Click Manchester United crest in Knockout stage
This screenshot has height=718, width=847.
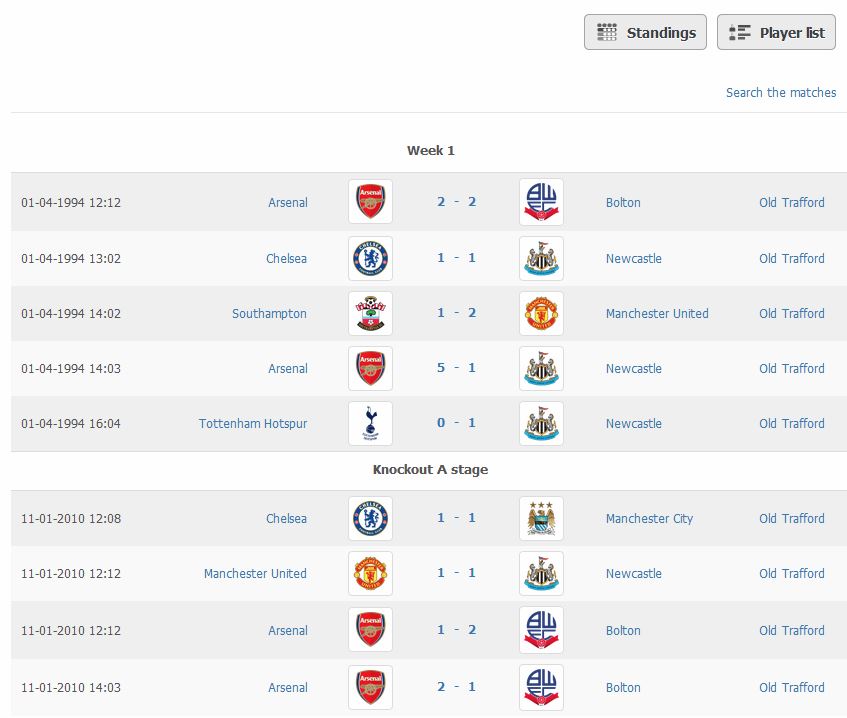[370, 573]
